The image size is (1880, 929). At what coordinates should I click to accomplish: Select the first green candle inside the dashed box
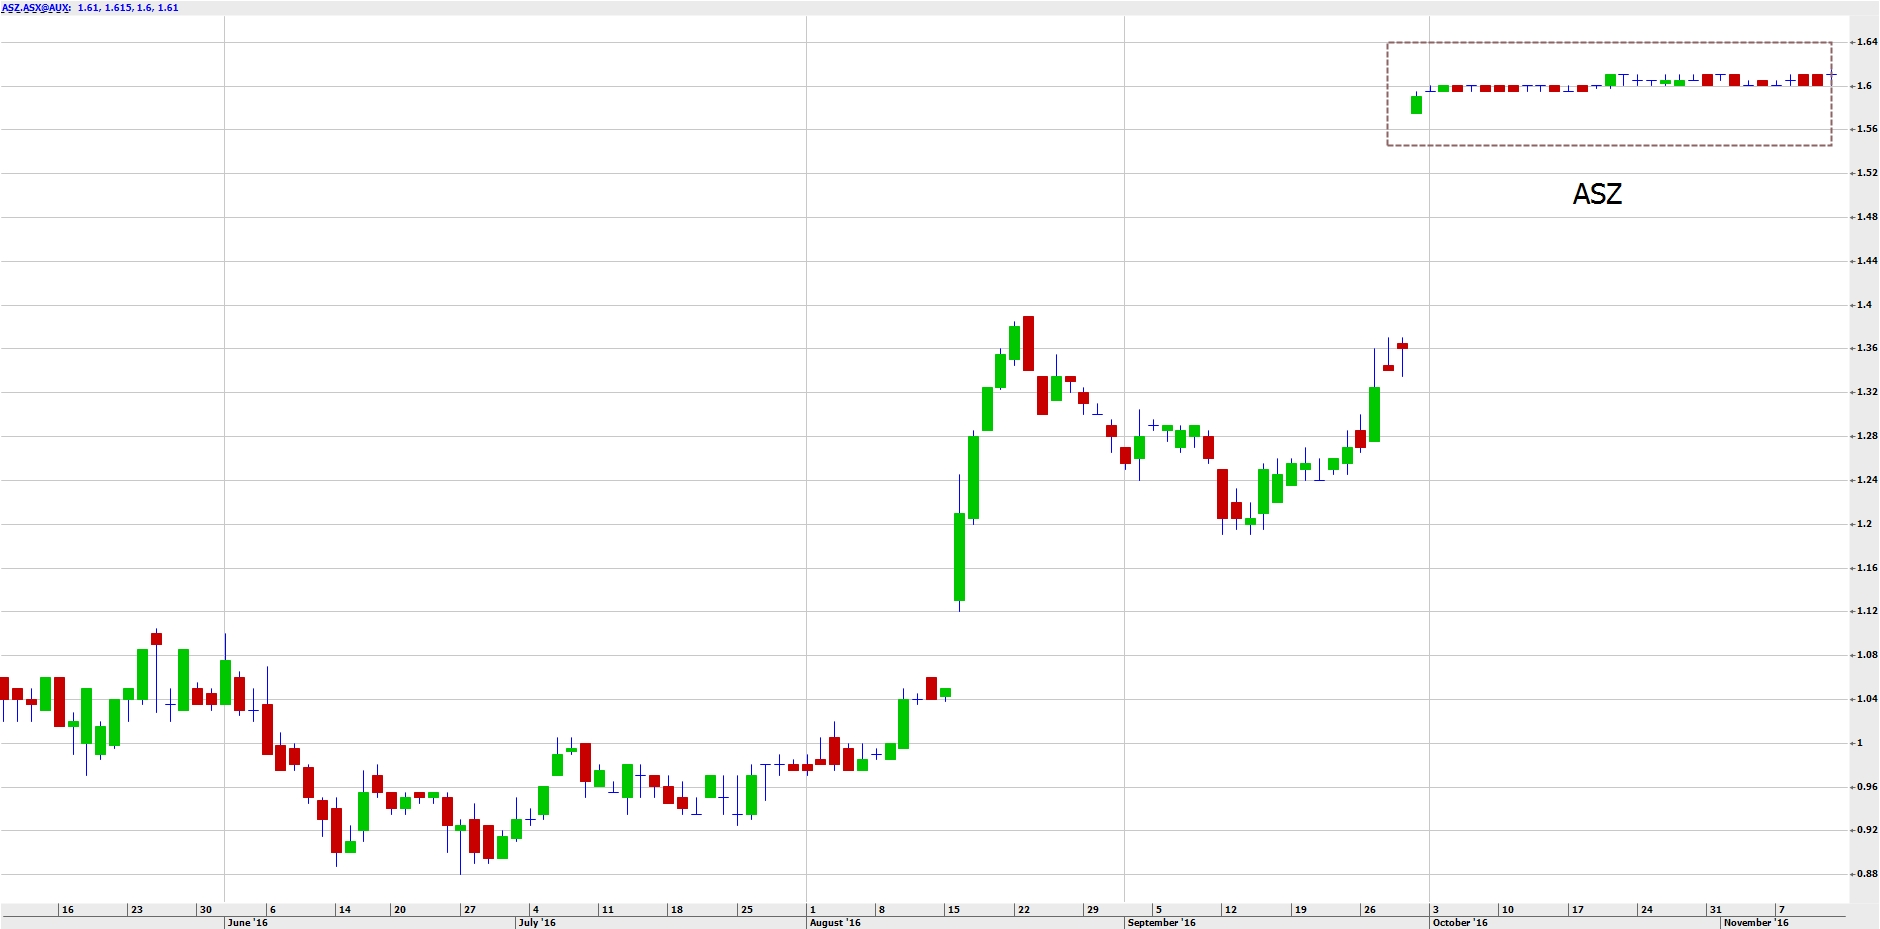tap(1416, 104)
